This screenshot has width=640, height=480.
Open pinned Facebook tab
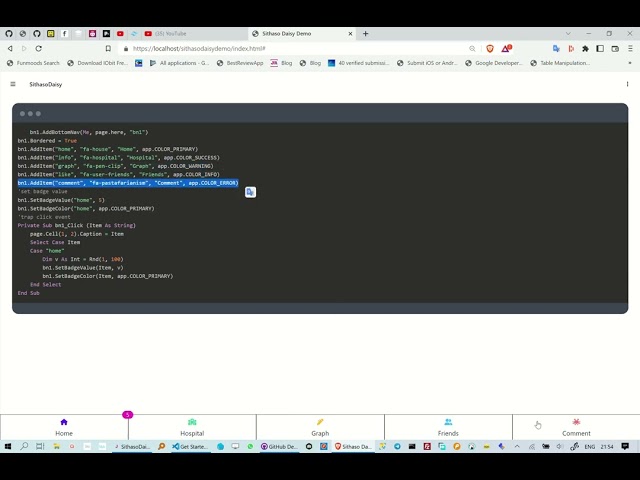coord(64,33)
